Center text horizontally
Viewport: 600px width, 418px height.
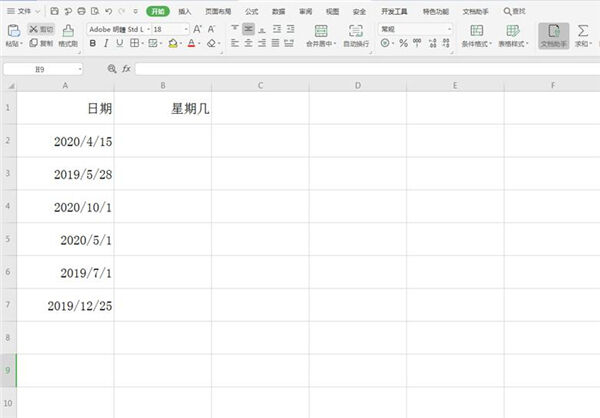click(248, 43)
